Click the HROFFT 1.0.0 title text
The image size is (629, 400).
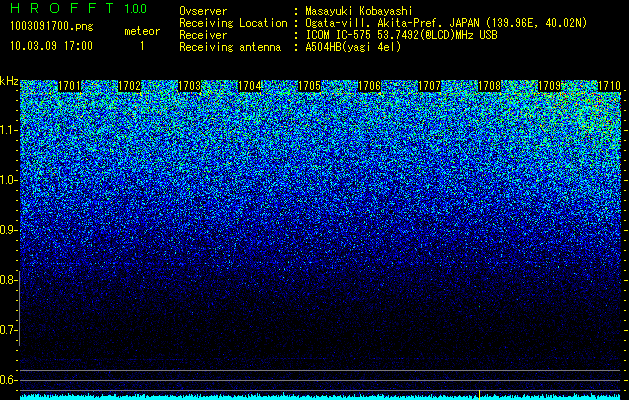click(78, 8)
